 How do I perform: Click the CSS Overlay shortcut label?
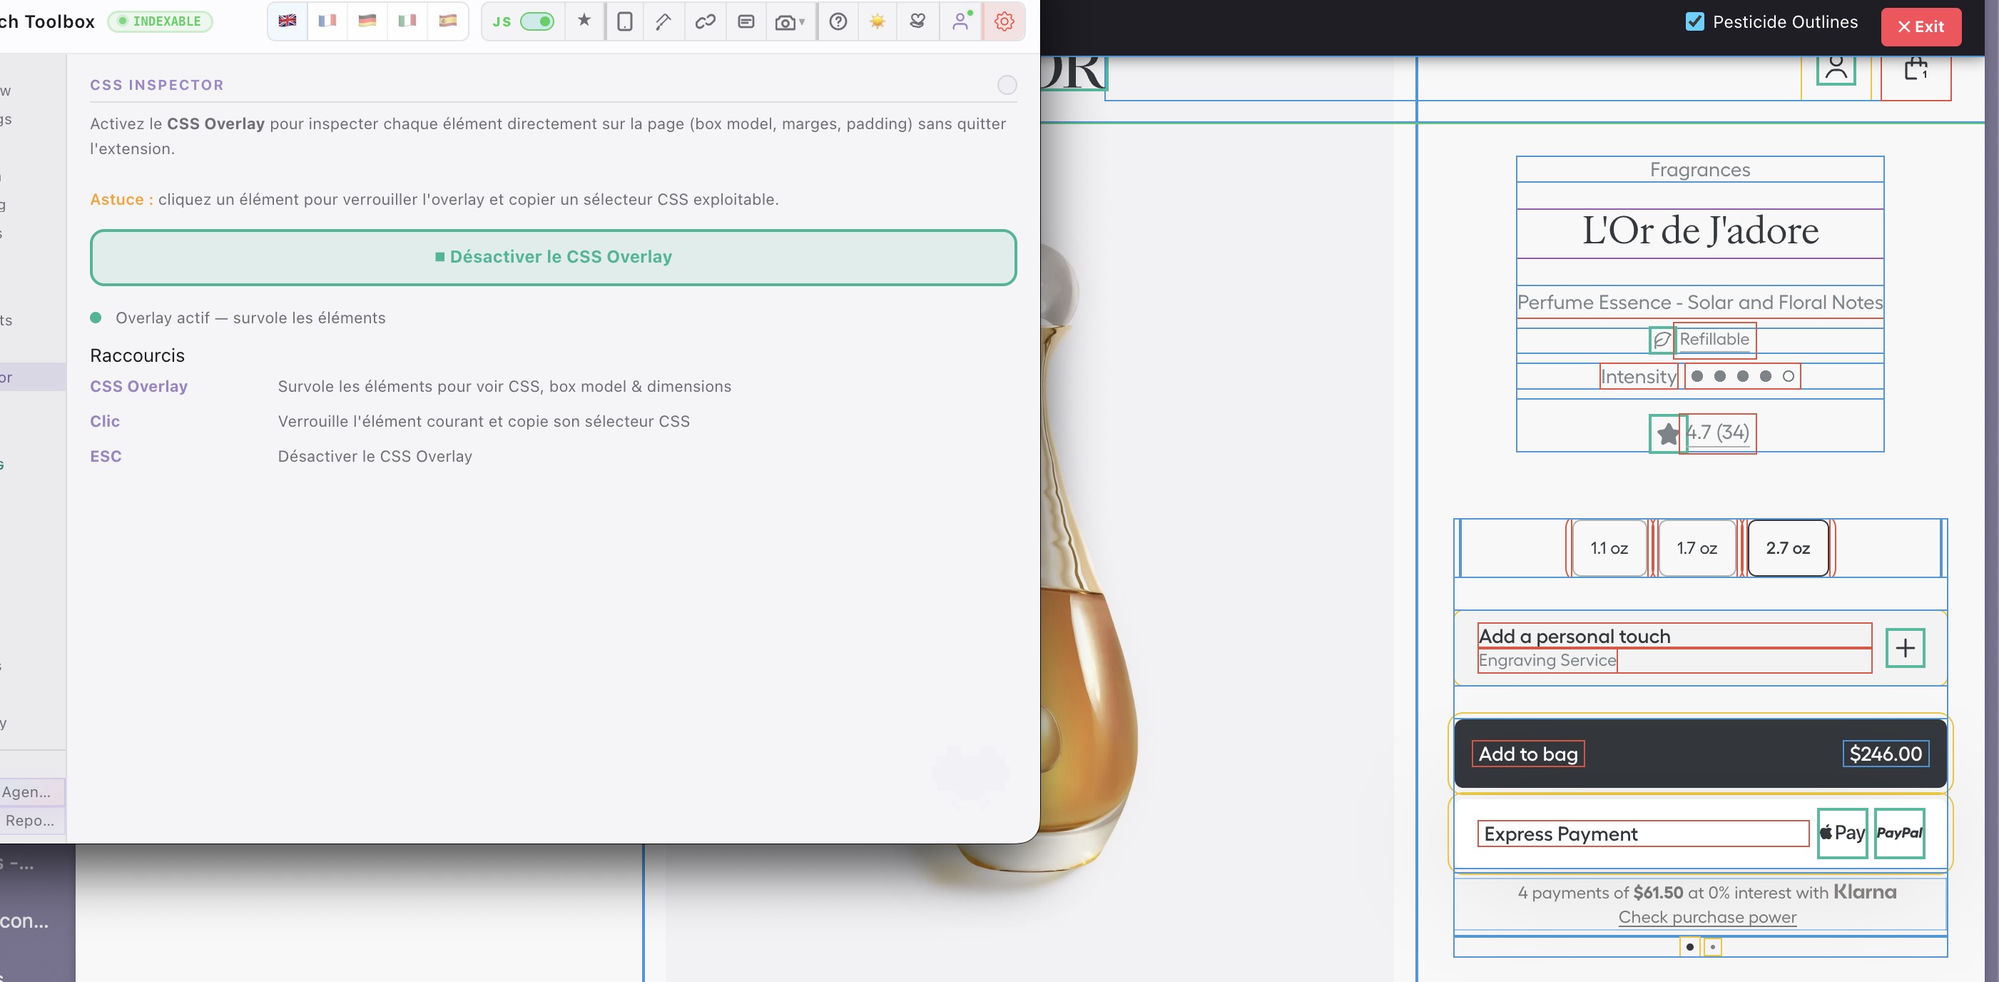click(139, 387)
